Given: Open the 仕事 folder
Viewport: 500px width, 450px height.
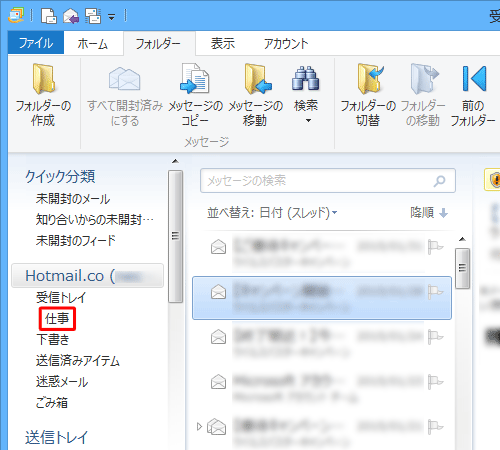Looking at the screenshot, I should coord(57,319).
